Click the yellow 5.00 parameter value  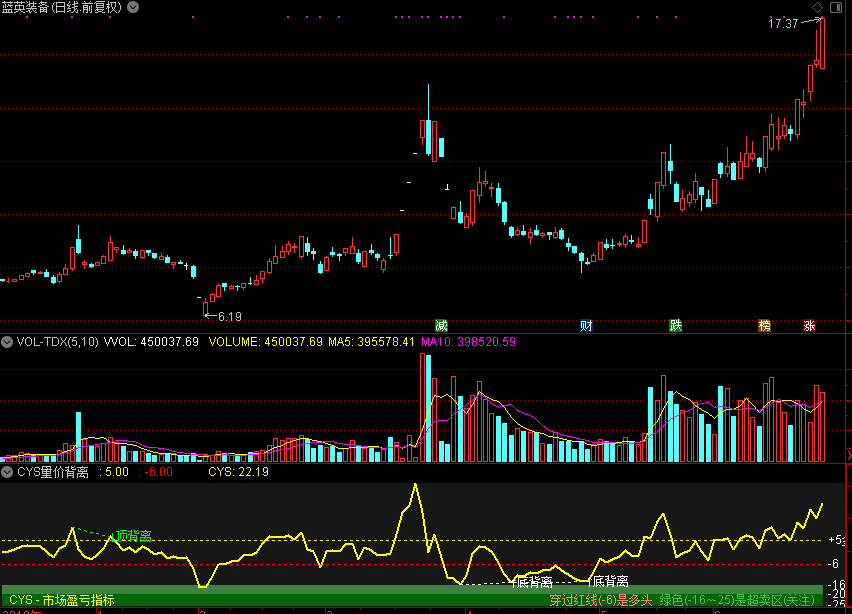117,472
